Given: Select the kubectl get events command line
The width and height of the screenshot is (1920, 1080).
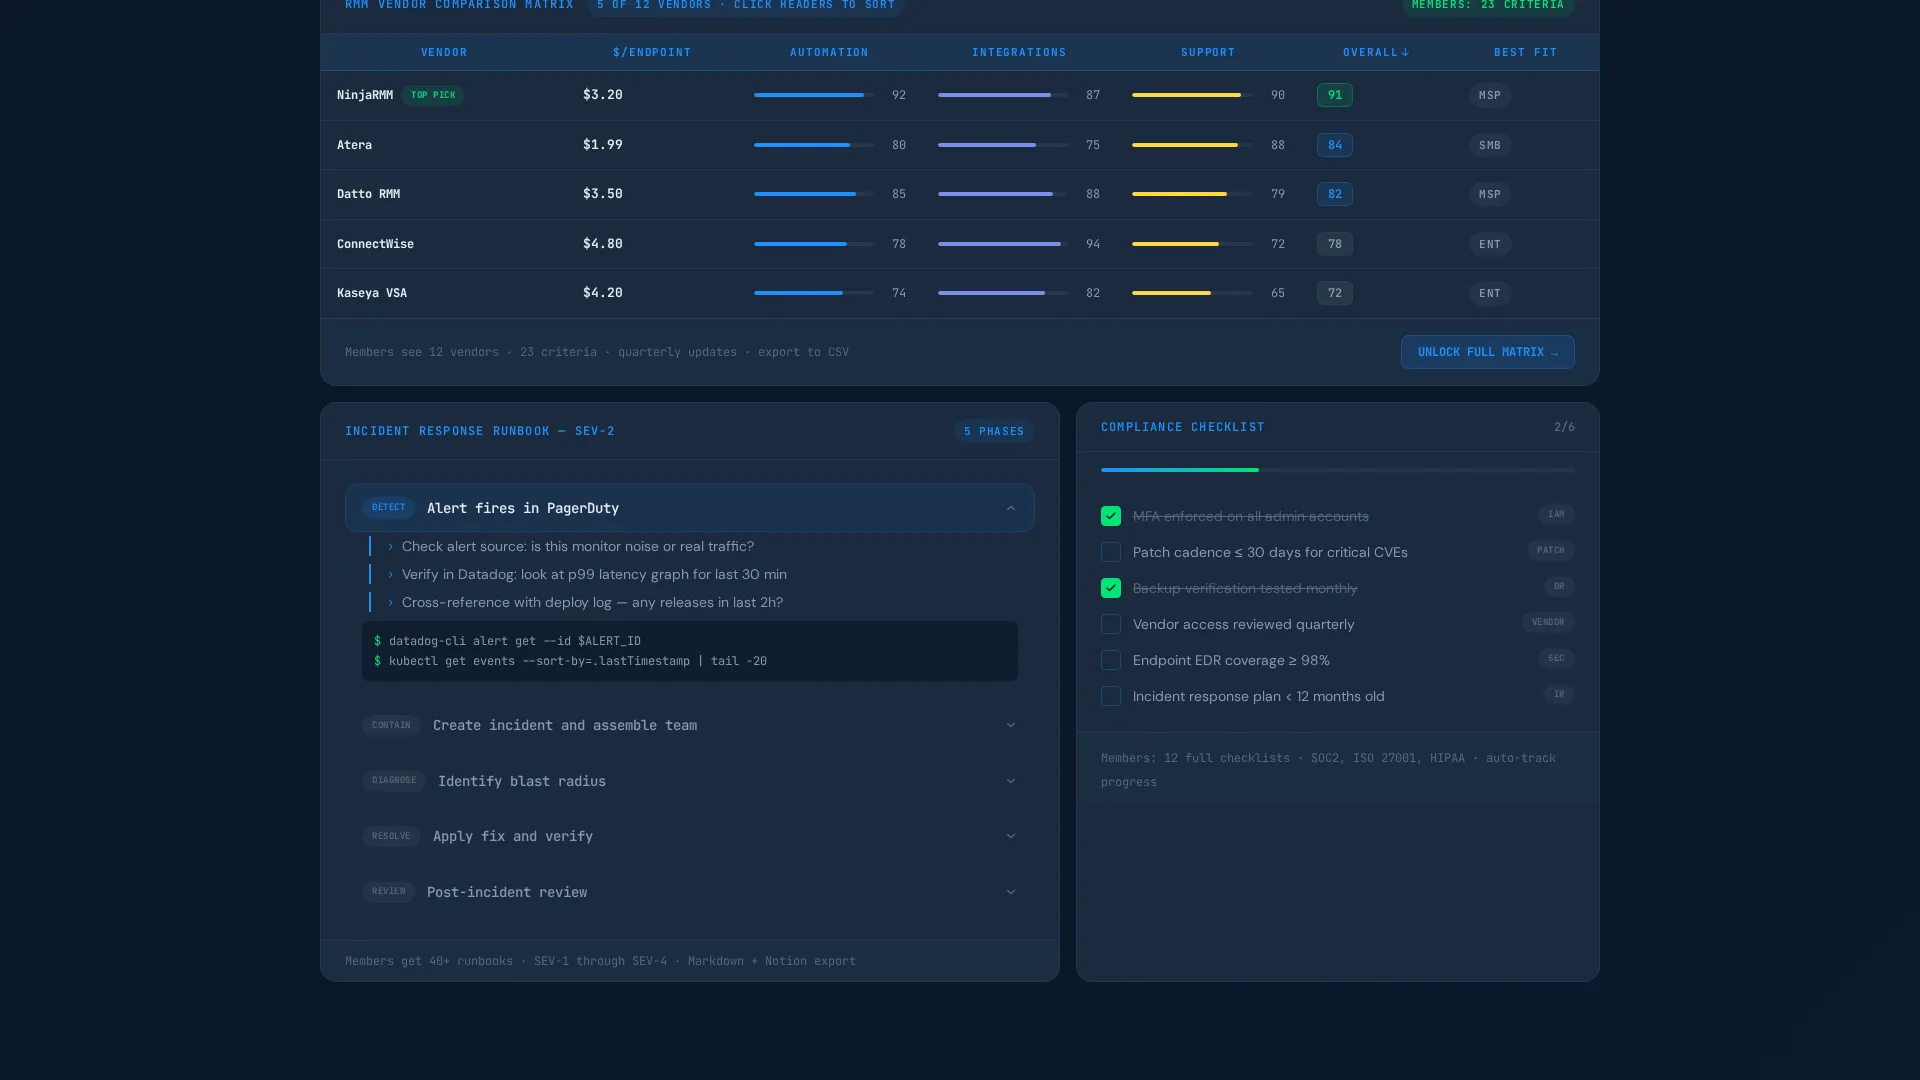Looking at the screenshot, I should click(x=570, y=661).
